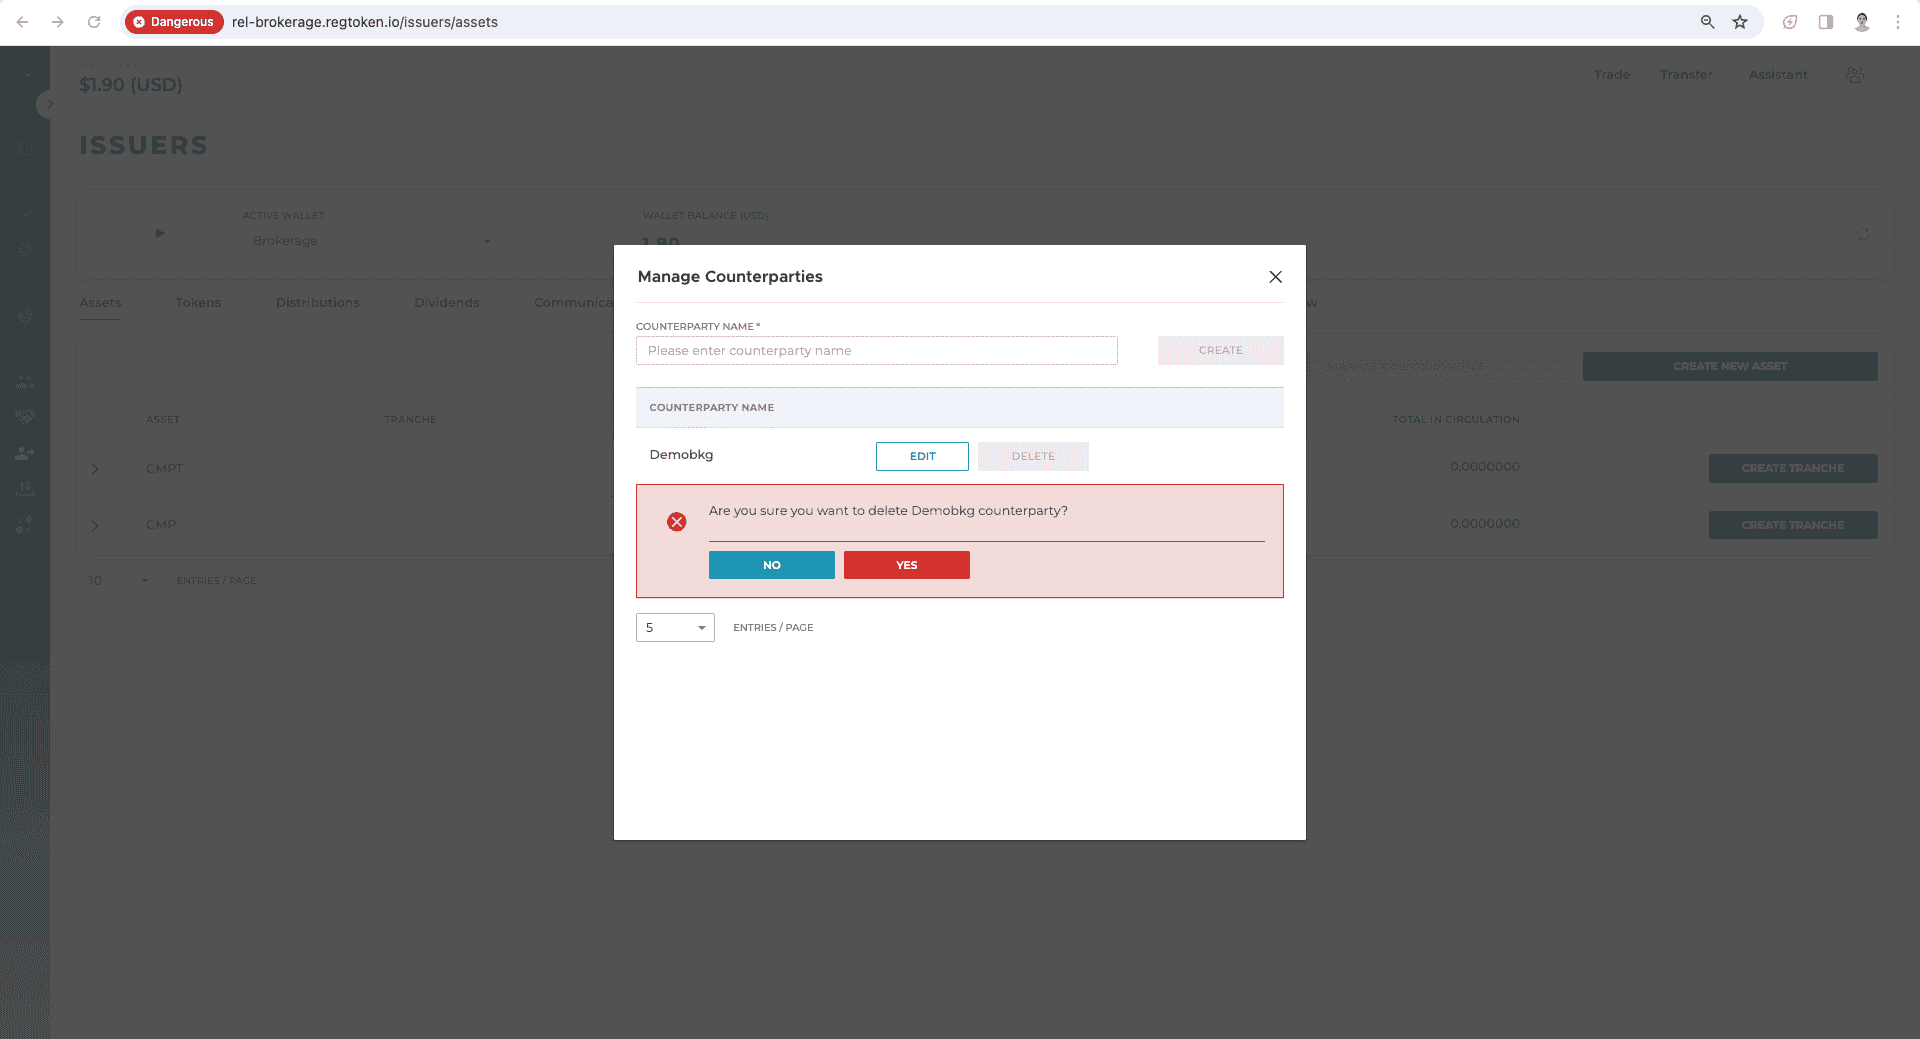Open the browser profile avatar
1920x1039 pixels.
point(1862,22)
